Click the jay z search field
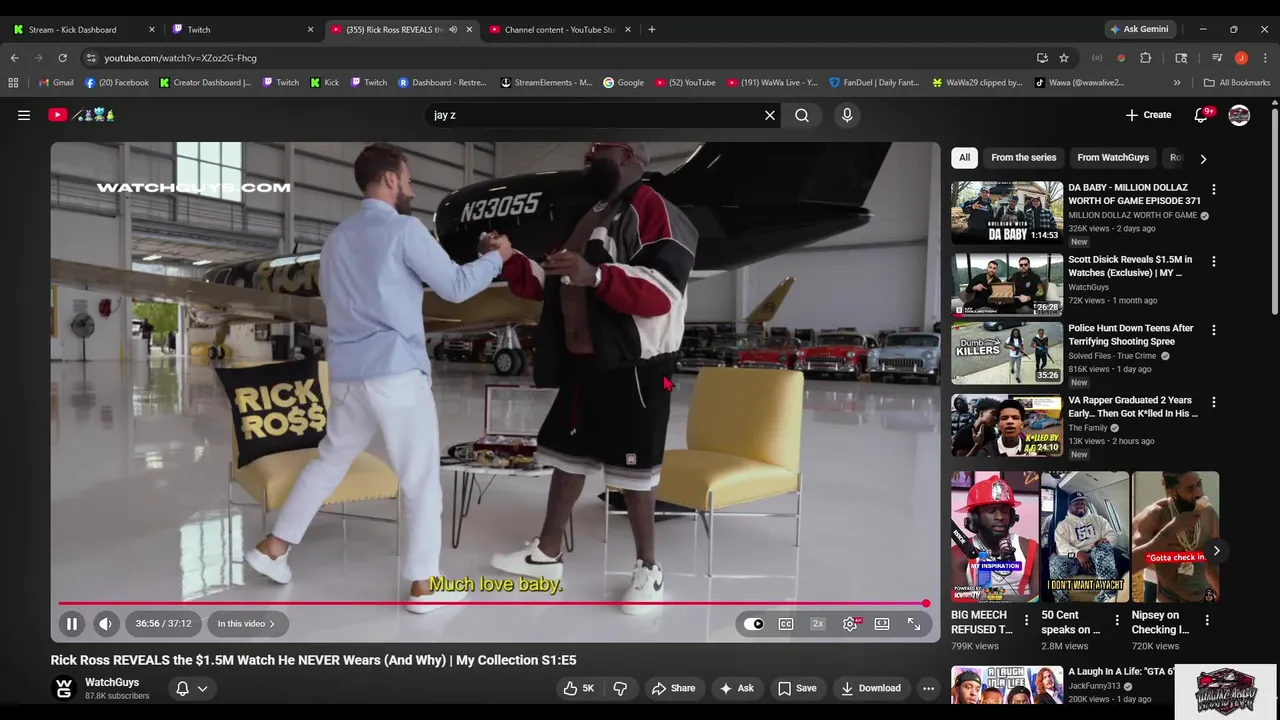1280x720 pixels. pyautogui.click(x=594, y=115)
